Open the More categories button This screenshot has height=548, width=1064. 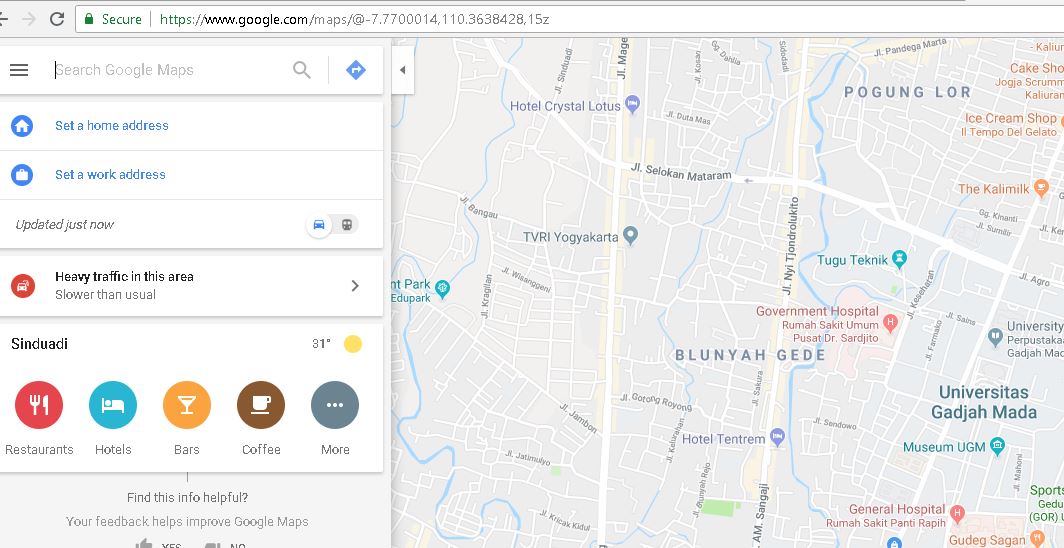(x=335, y=405)
